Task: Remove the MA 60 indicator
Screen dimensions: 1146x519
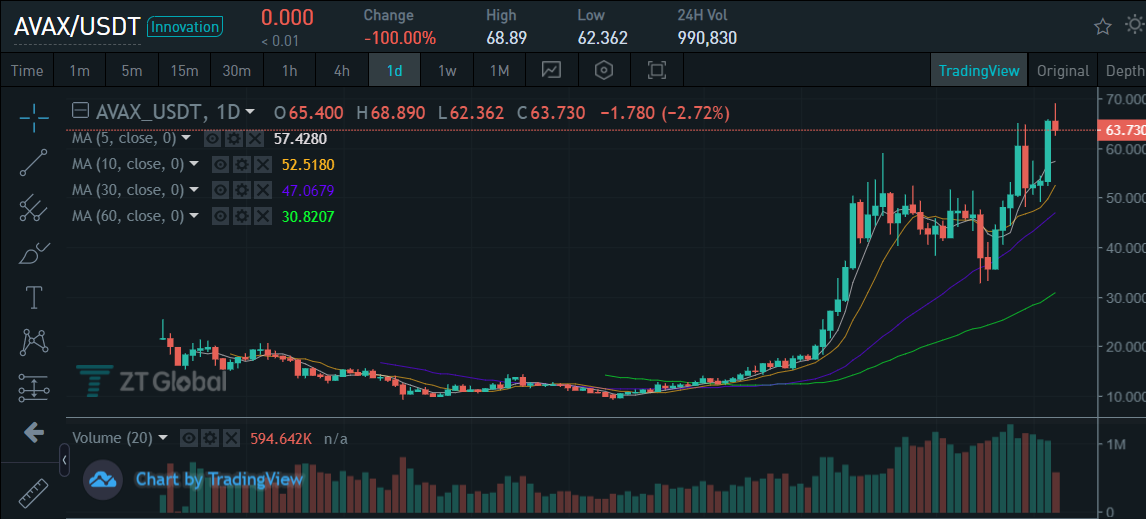Action: [x=262, y=216]
